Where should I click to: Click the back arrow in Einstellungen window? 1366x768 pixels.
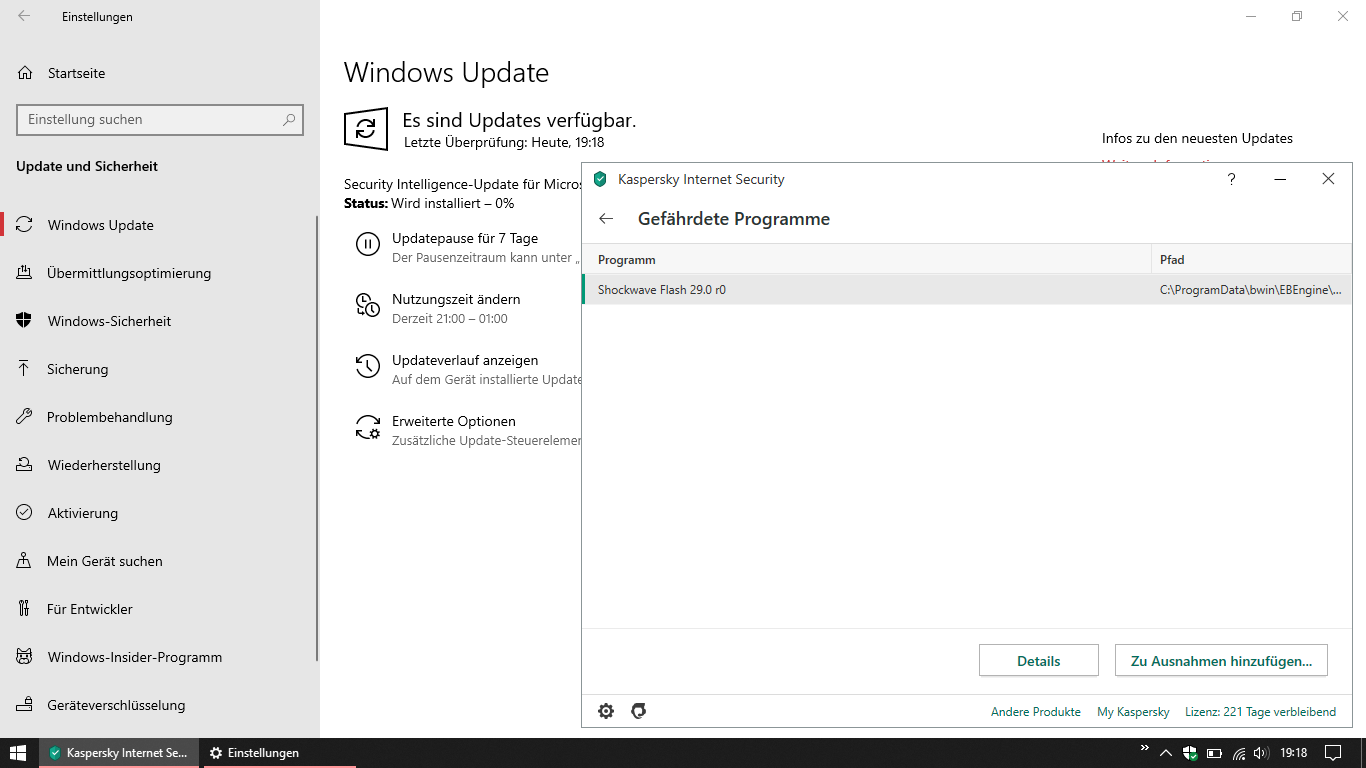tap(24, 16)
